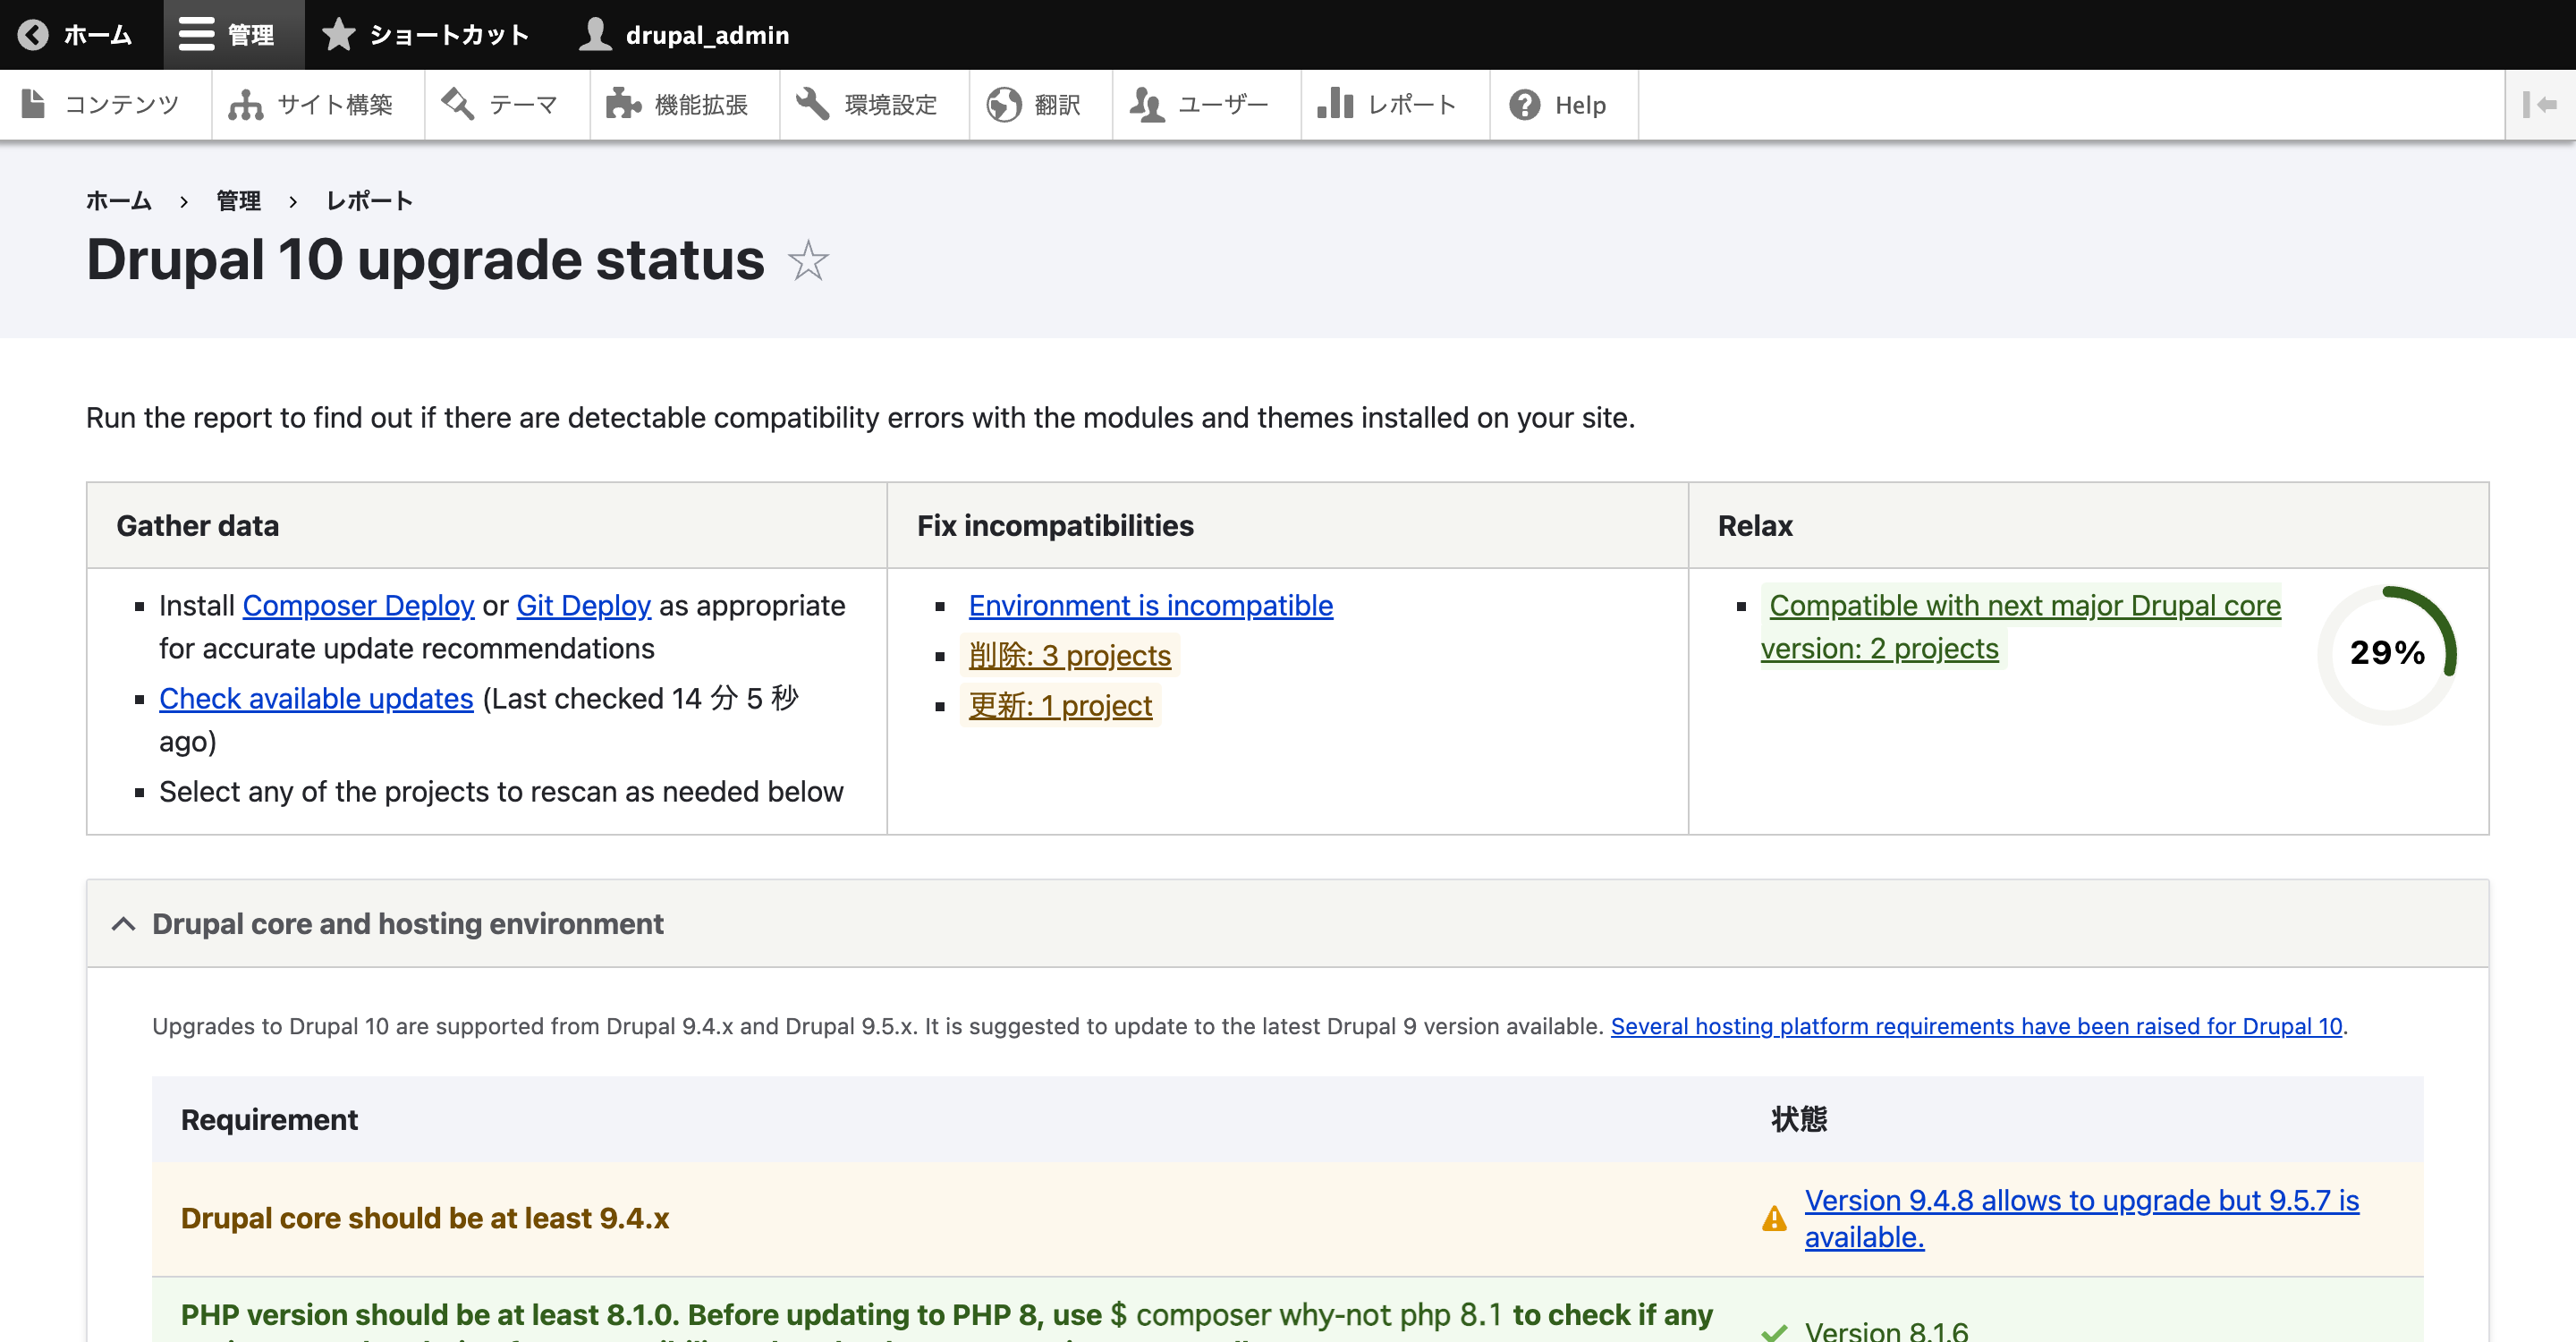Click the Requirement column header

(x=269, y=1119)
